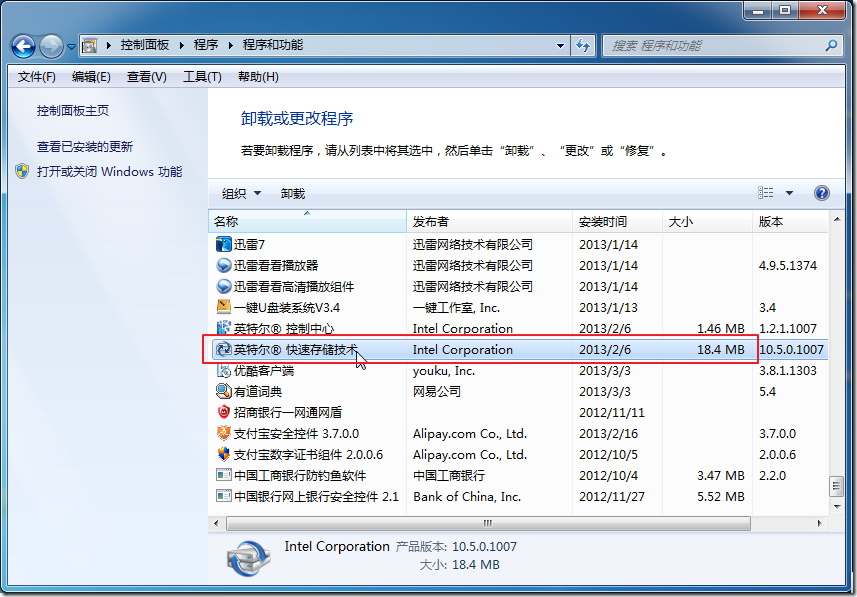Screen dimensions: 857x597
Task: Click horizontal scrollbar thumb
Action: click(488, 523)
